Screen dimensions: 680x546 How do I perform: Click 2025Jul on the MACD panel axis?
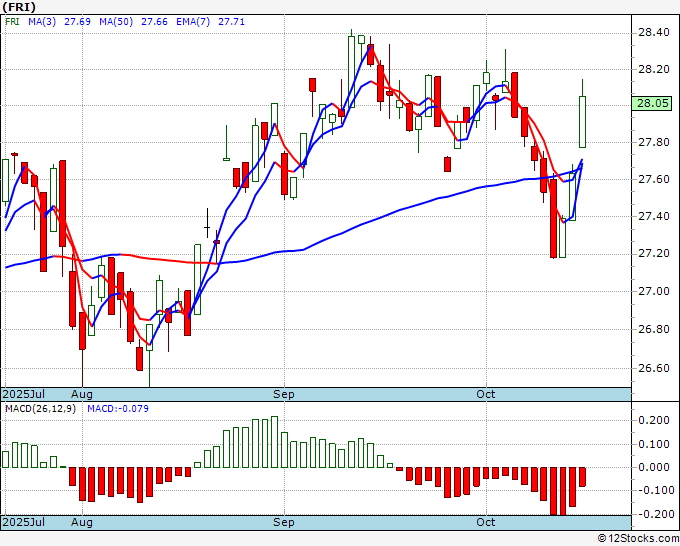24,522
